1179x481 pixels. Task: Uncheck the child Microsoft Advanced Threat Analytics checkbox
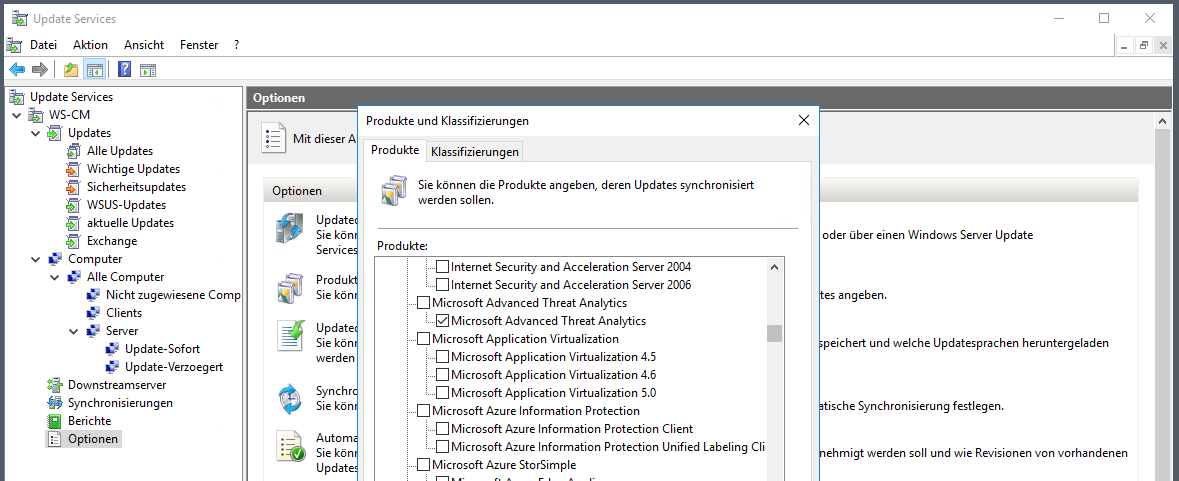(443, 321)
